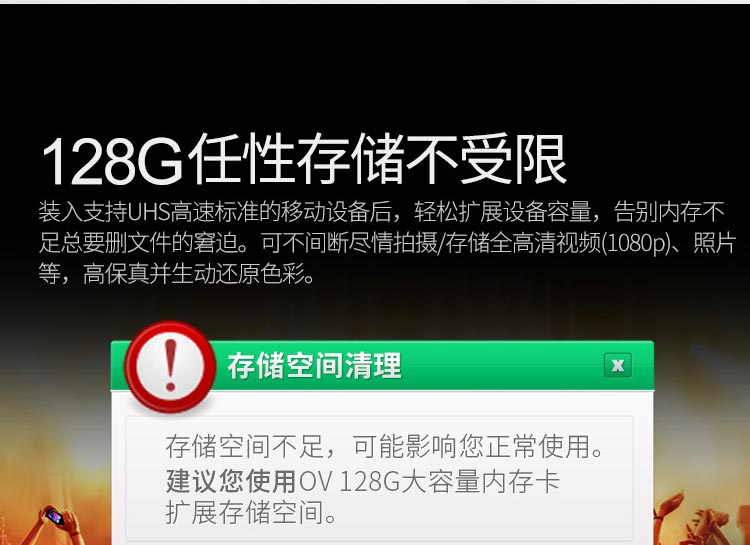Image resolution: width=750 pixels, height=545 pixels.
Task: Click the 扩展存储空间 line in dialog
Action: tap(251, 512)
